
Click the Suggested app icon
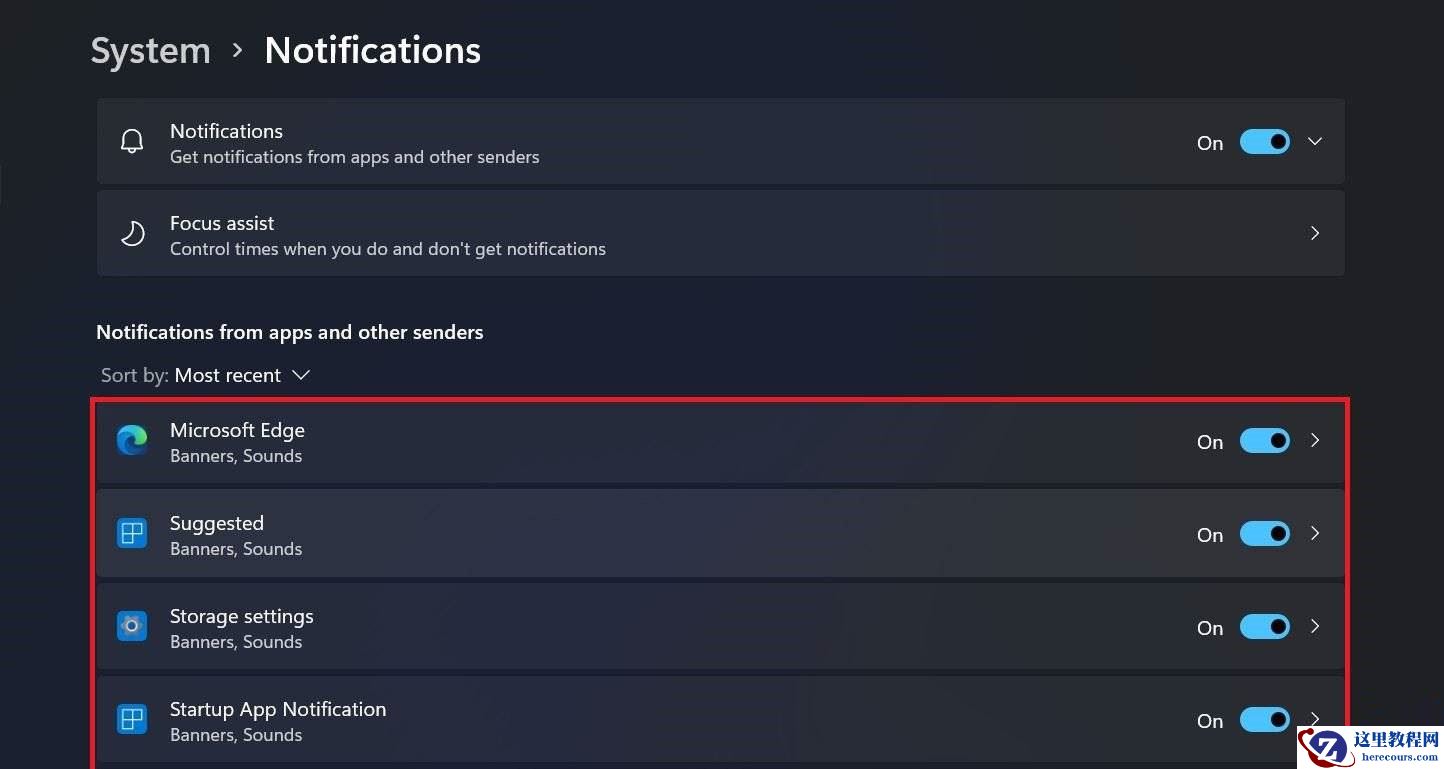point(132,534)
